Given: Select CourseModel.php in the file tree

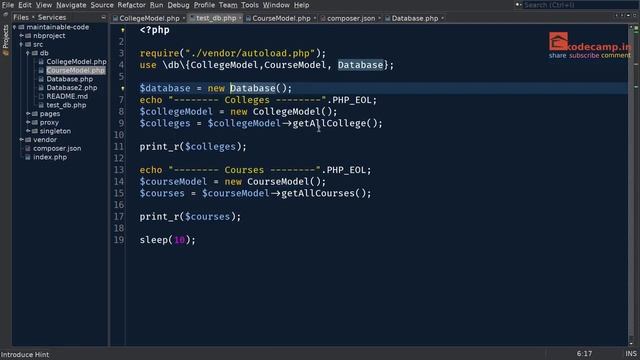Looking at the screenshot, I should [76, 70].
